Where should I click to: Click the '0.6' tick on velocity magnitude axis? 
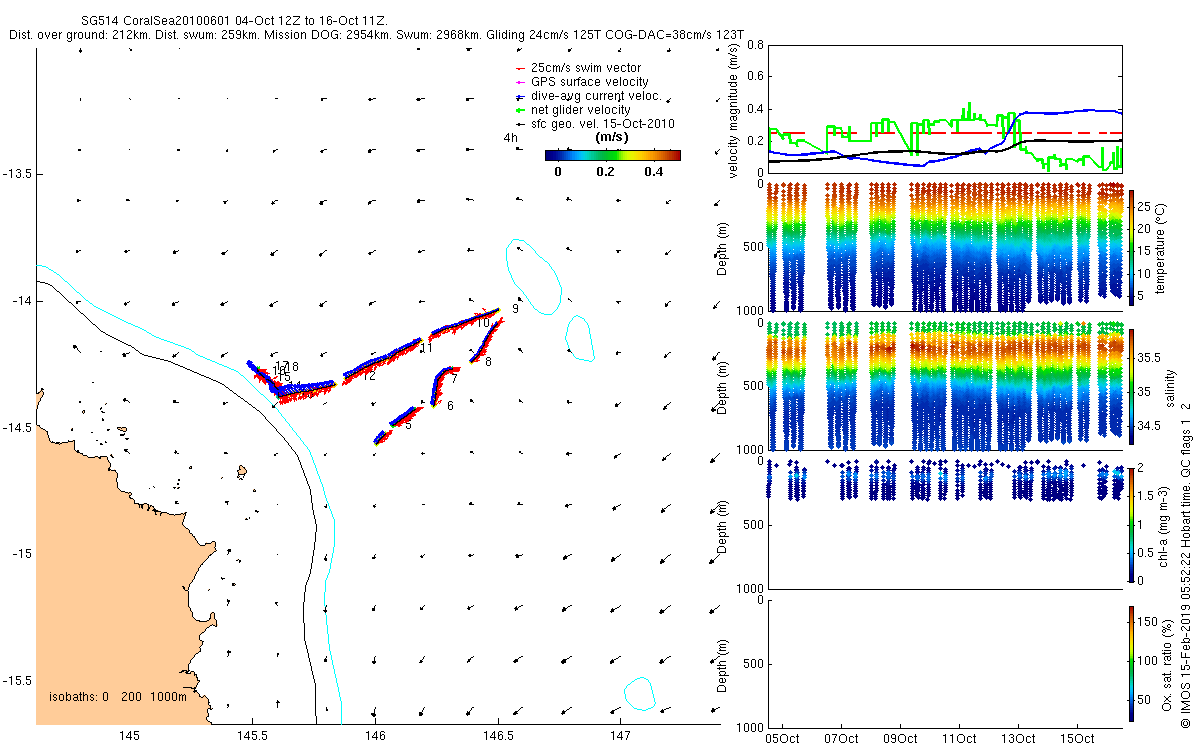point(755,77)
